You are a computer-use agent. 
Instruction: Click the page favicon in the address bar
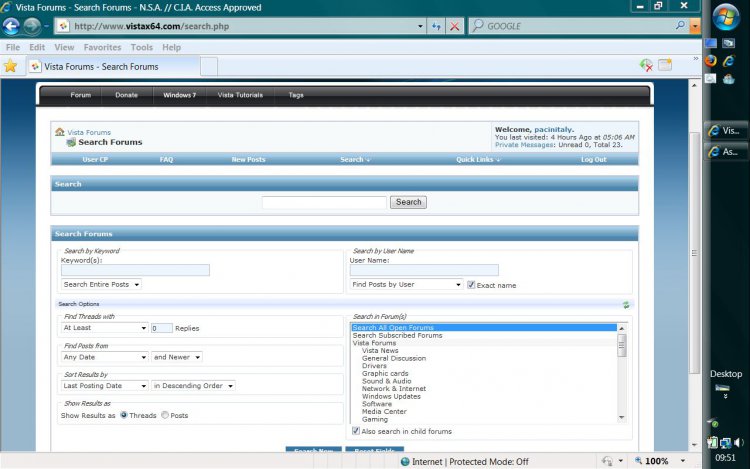64,26
